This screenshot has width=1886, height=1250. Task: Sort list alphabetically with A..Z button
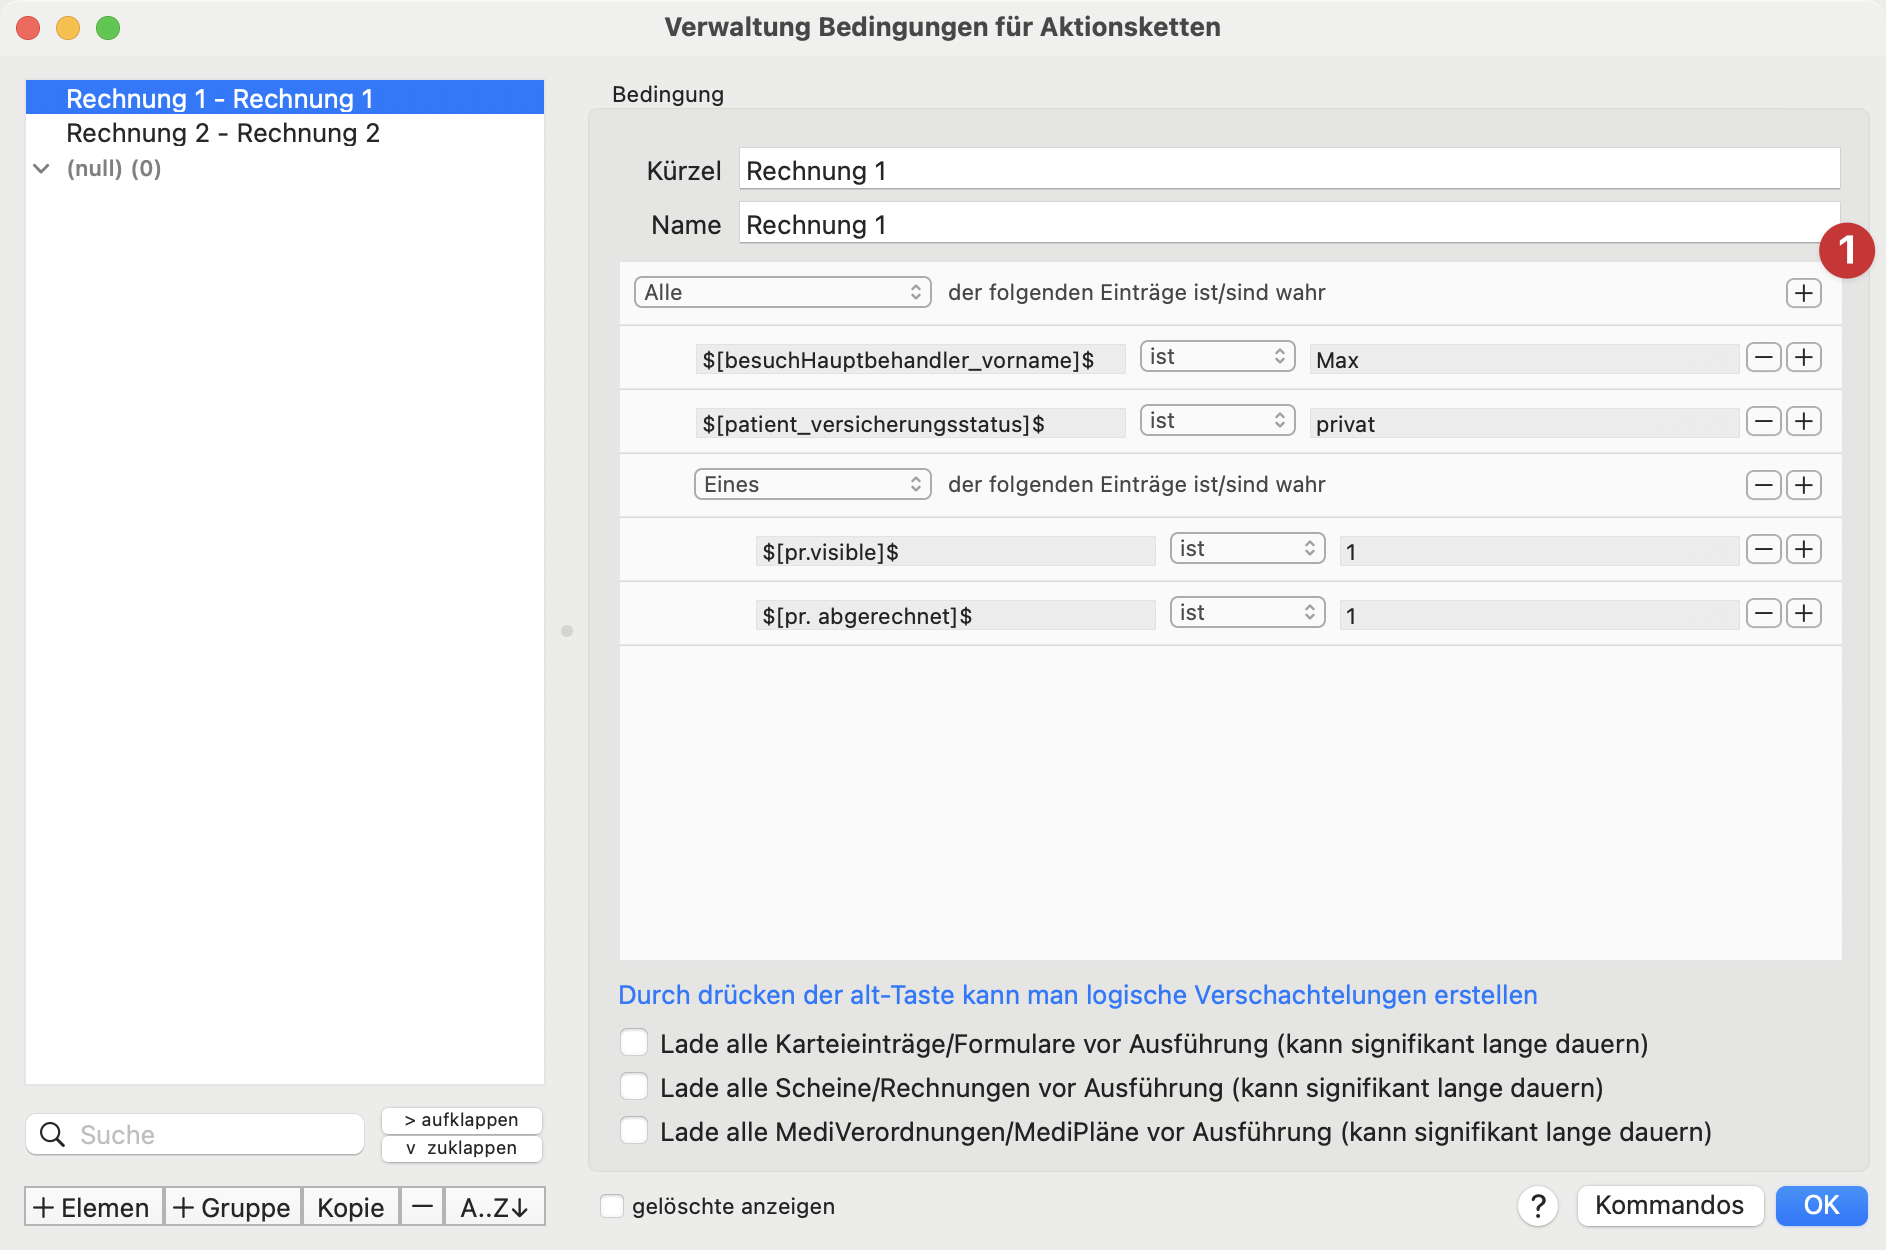pos(494,1206)
